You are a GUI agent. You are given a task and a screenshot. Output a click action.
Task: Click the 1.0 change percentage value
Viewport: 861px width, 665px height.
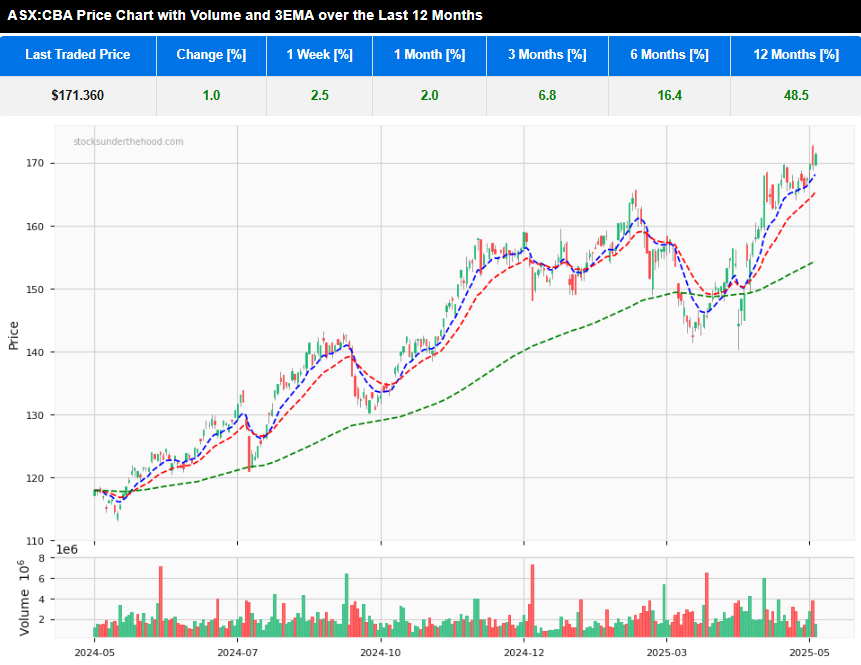(211, 96)
